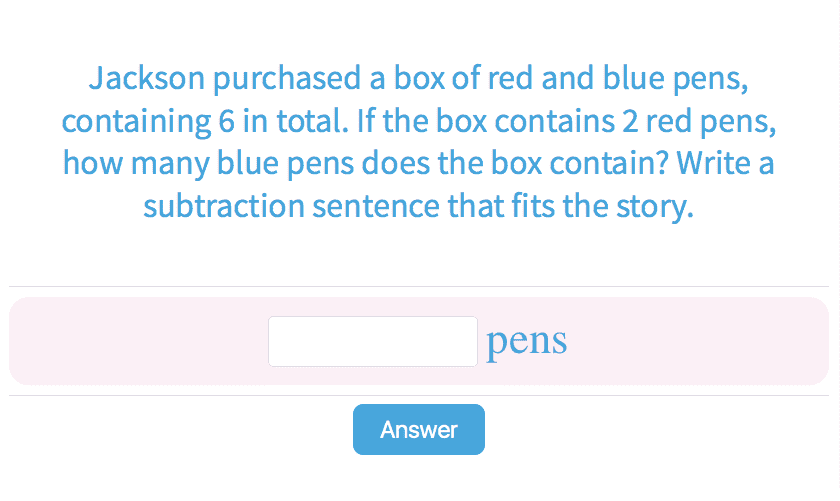This screenshot has height=501, width=840.
Task: Click the pink answer panel right of 'pens'
Action: coord(700,342)
